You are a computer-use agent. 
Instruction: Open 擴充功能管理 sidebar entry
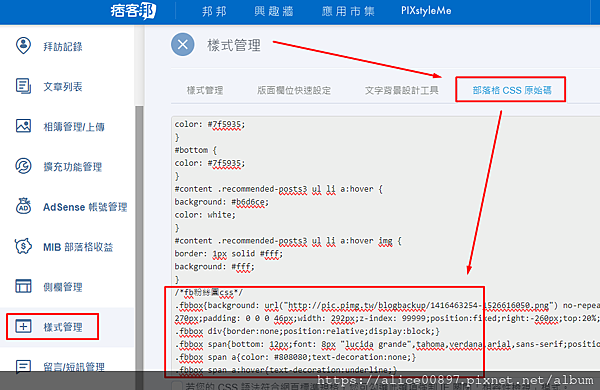(x=73, y=167)
